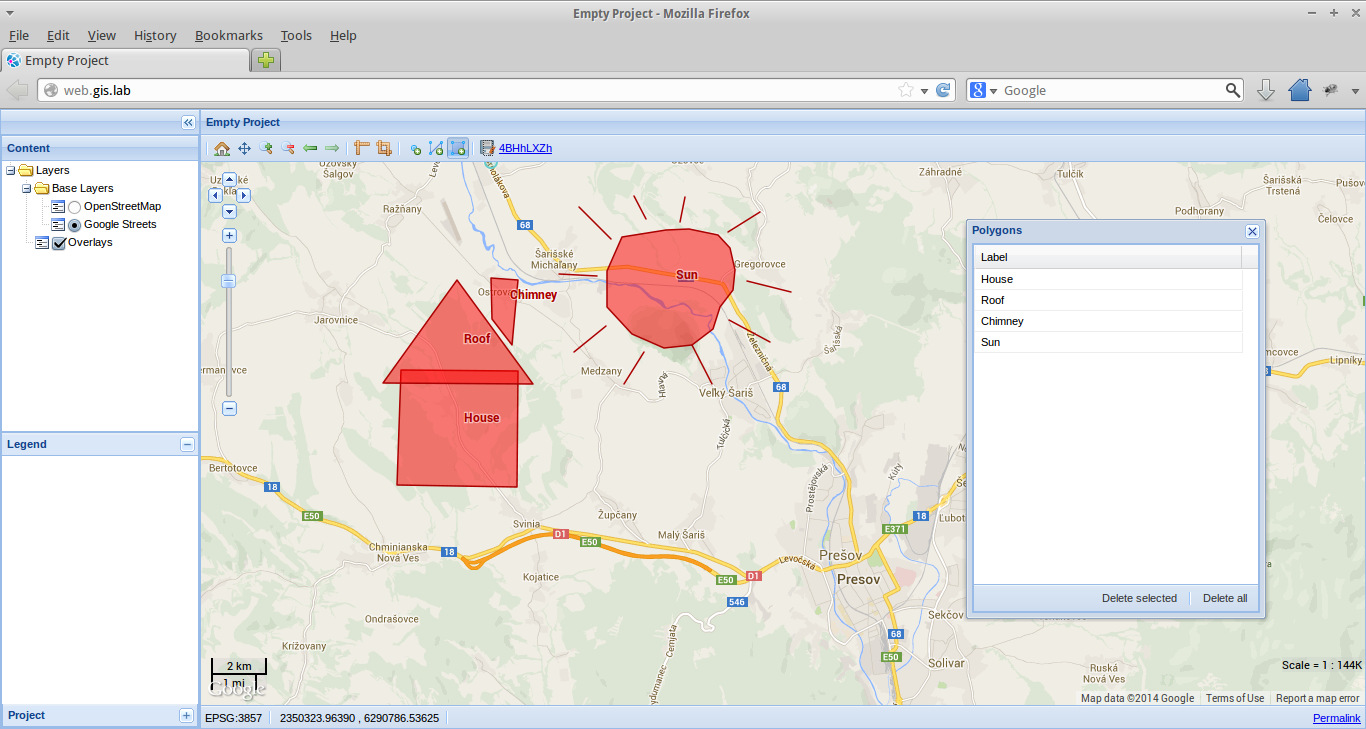Select the Pan tool

(244, 147)
